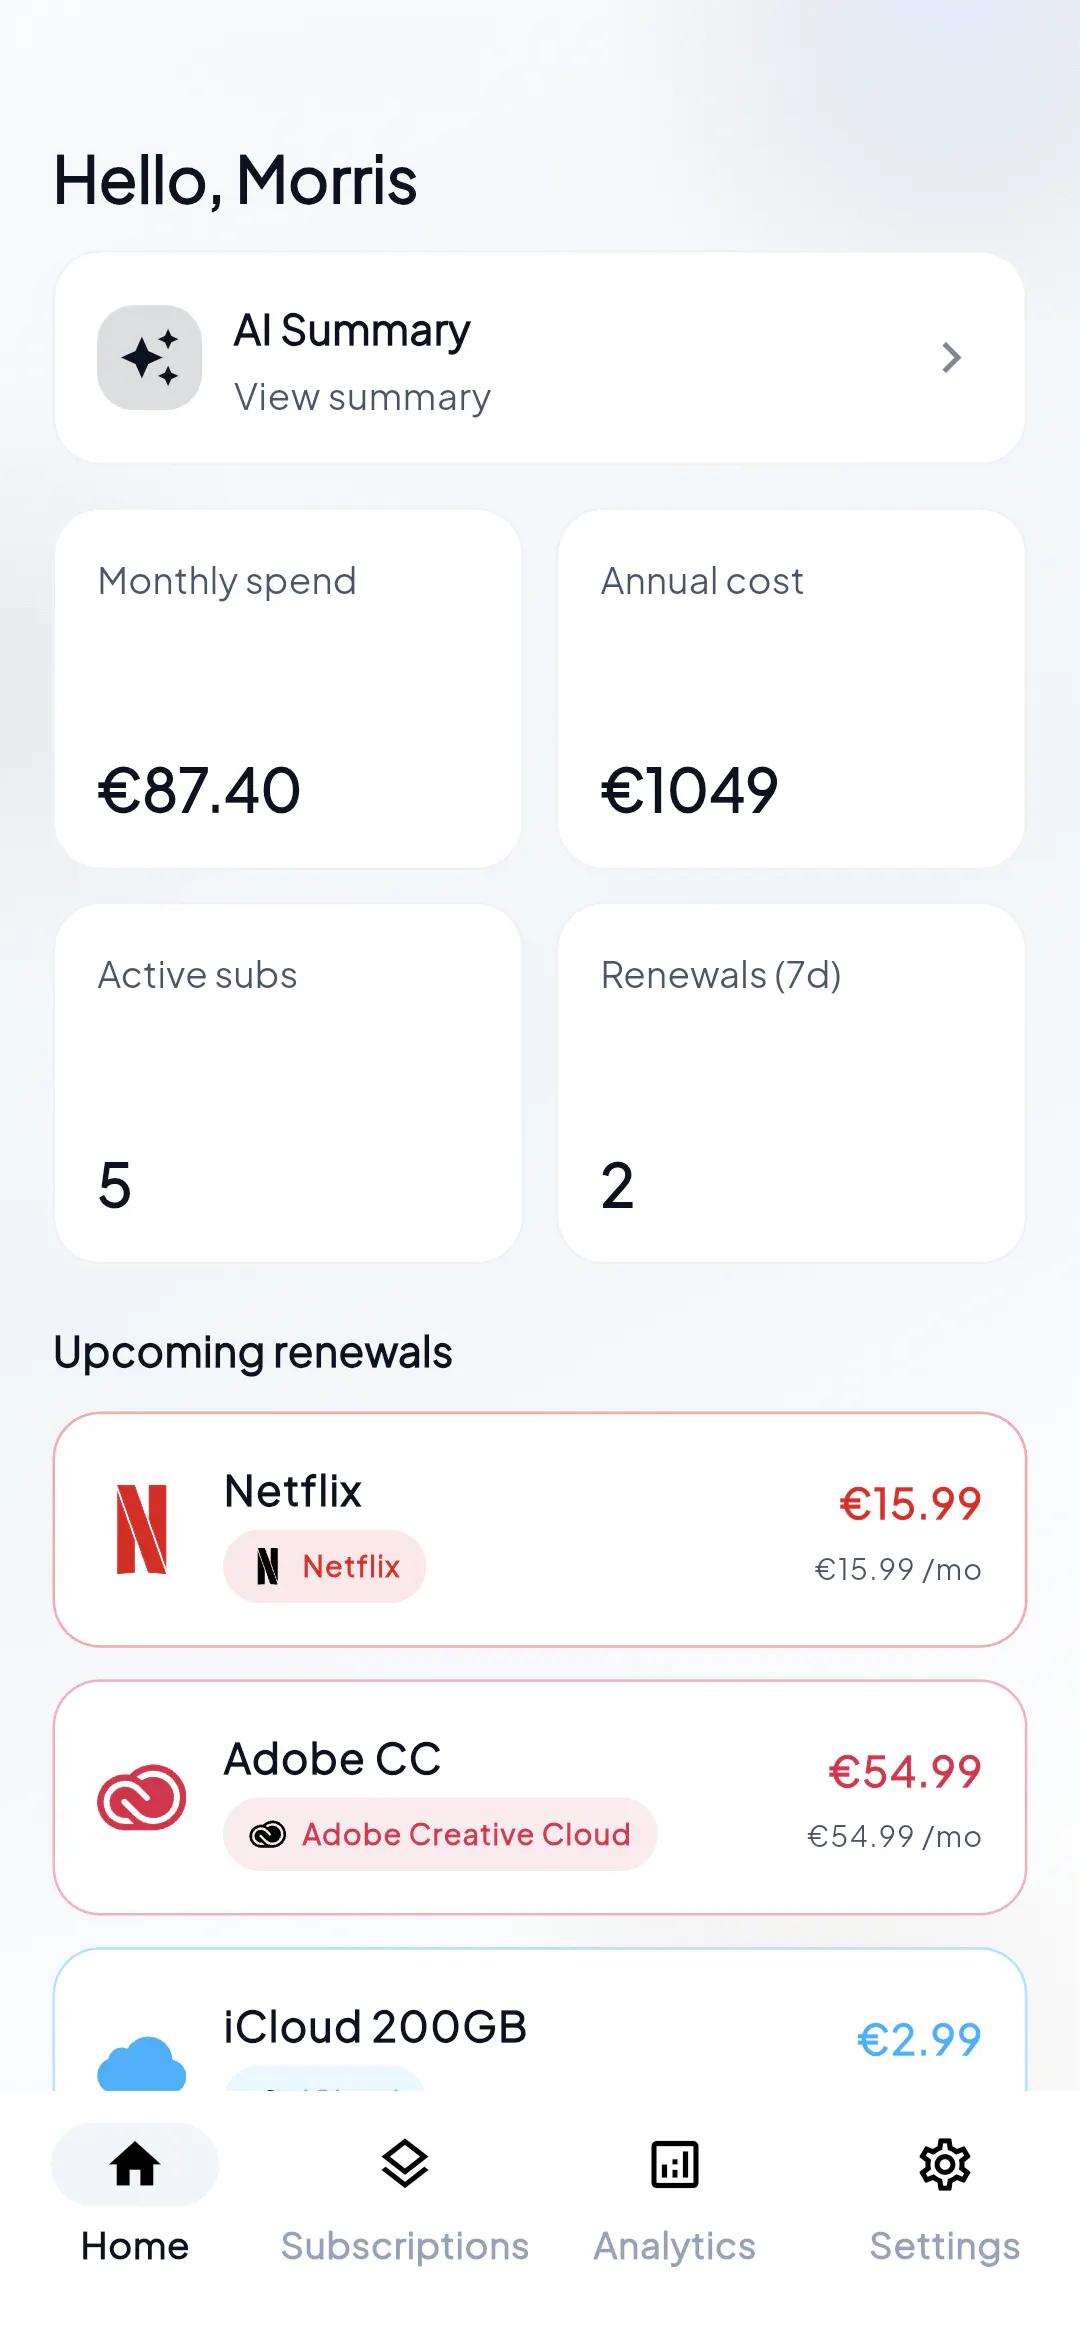The width and height of the screenshot is (1080, 2340).
Task: Click the iCloud cloud icon
Action: tap(141, 2062)
